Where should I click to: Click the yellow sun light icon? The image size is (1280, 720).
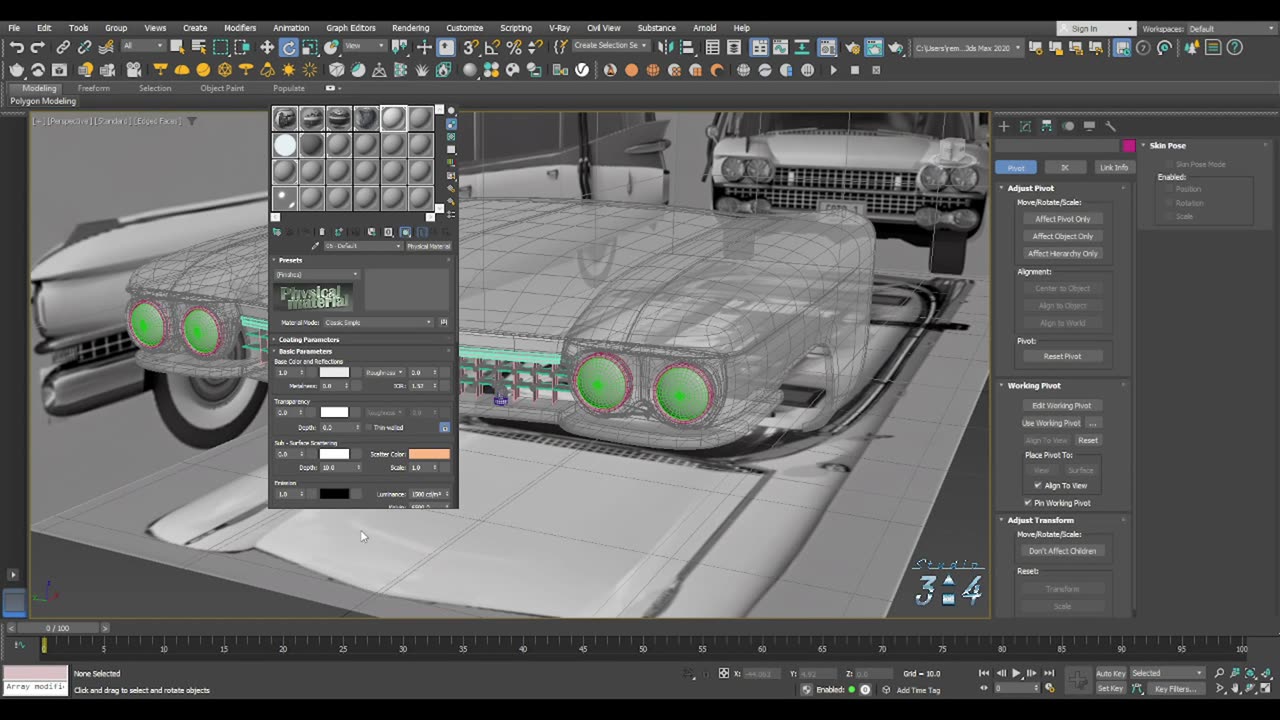tap(288, 70)
